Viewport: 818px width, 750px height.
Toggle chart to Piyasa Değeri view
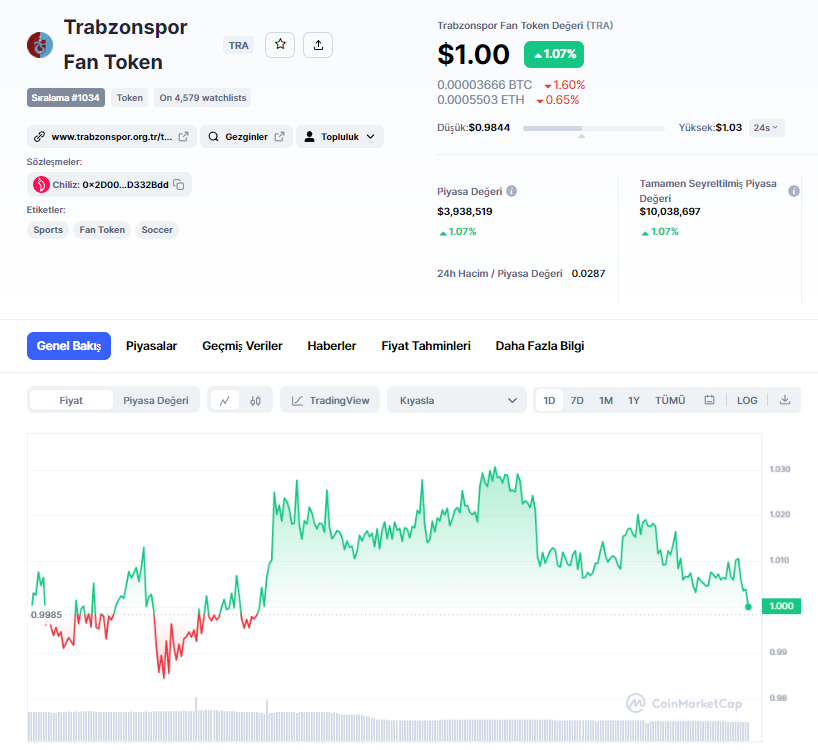point(155,401)
